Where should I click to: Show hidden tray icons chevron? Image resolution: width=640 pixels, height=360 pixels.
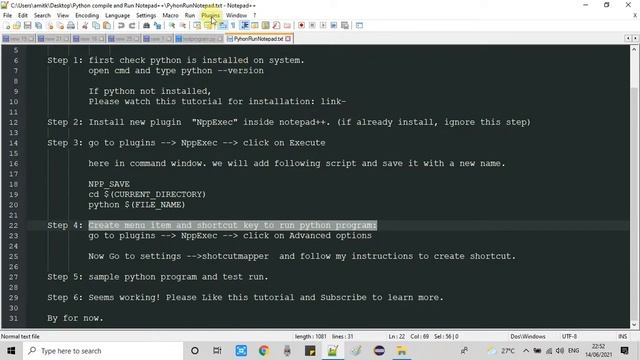pos(526,351)
